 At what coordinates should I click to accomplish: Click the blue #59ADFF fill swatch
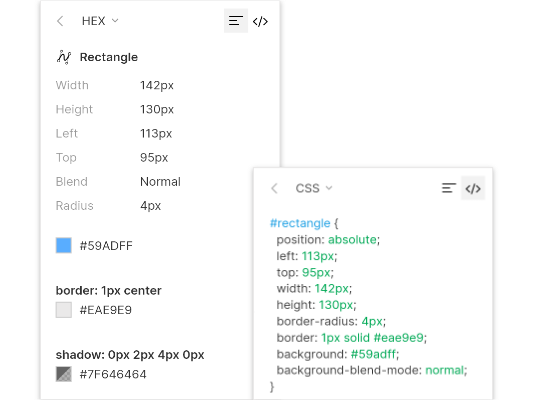(64, 245)
